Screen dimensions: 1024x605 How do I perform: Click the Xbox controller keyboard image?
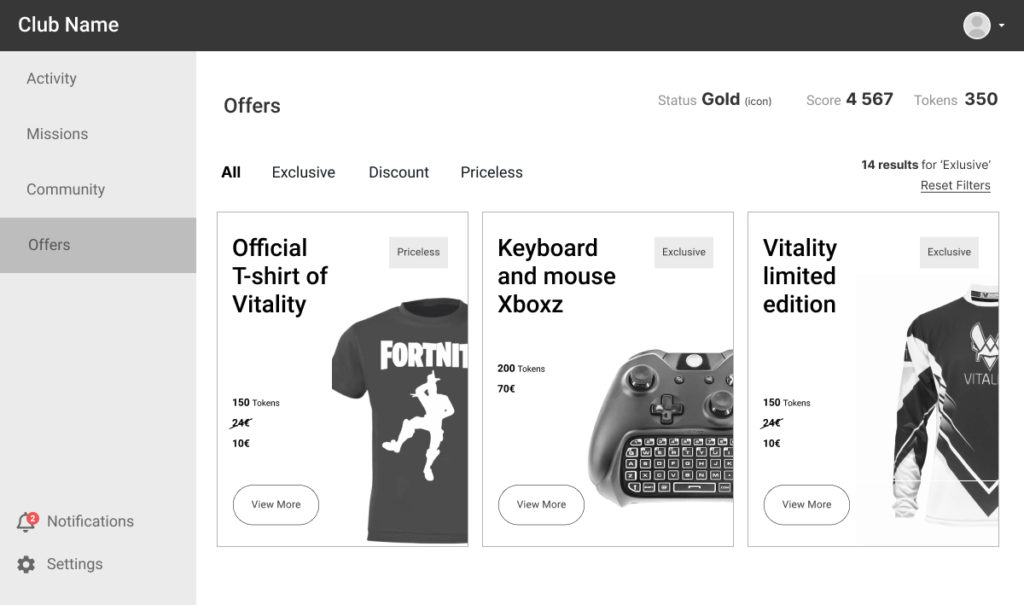pos(660,429)
